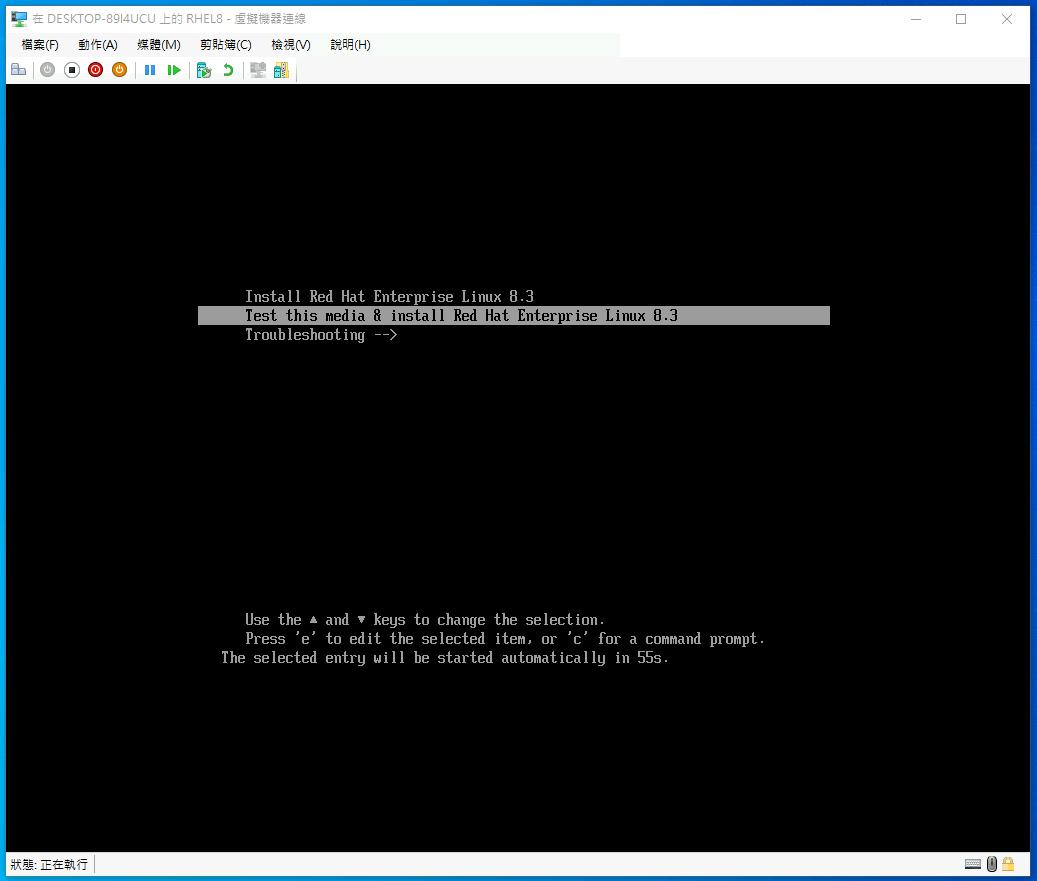
Task: Open the 剪貼簿(C) menu
Action: point(226,44)
